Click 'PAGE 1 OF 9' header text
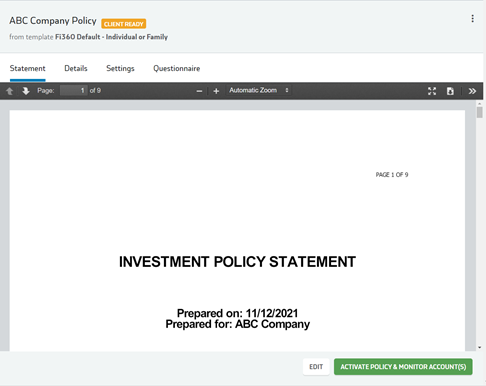 click(x=392, y=175)
